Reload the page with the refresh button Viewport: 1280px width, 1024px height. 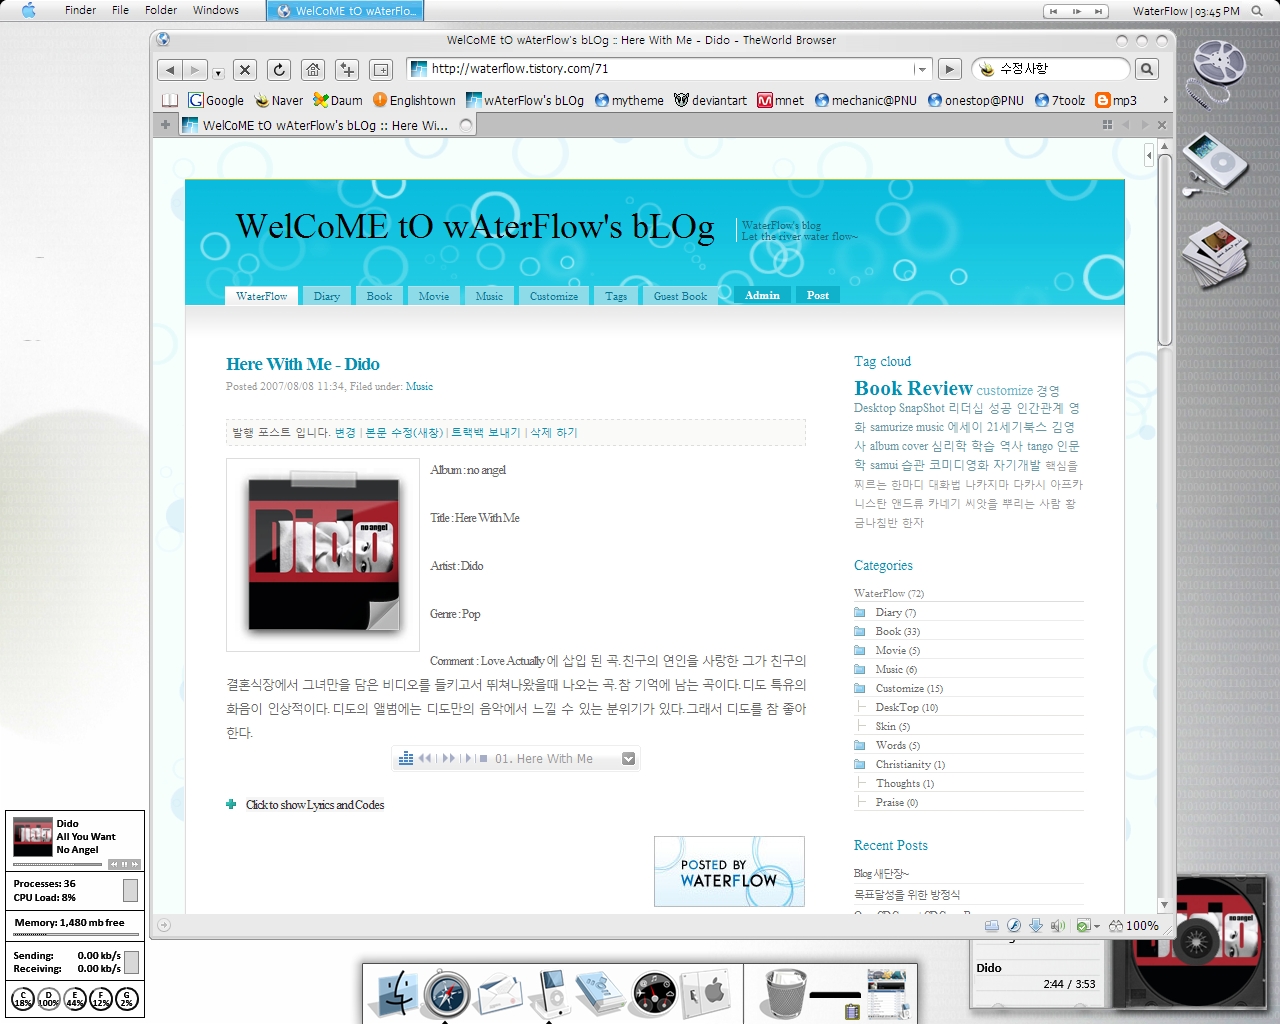279,70
